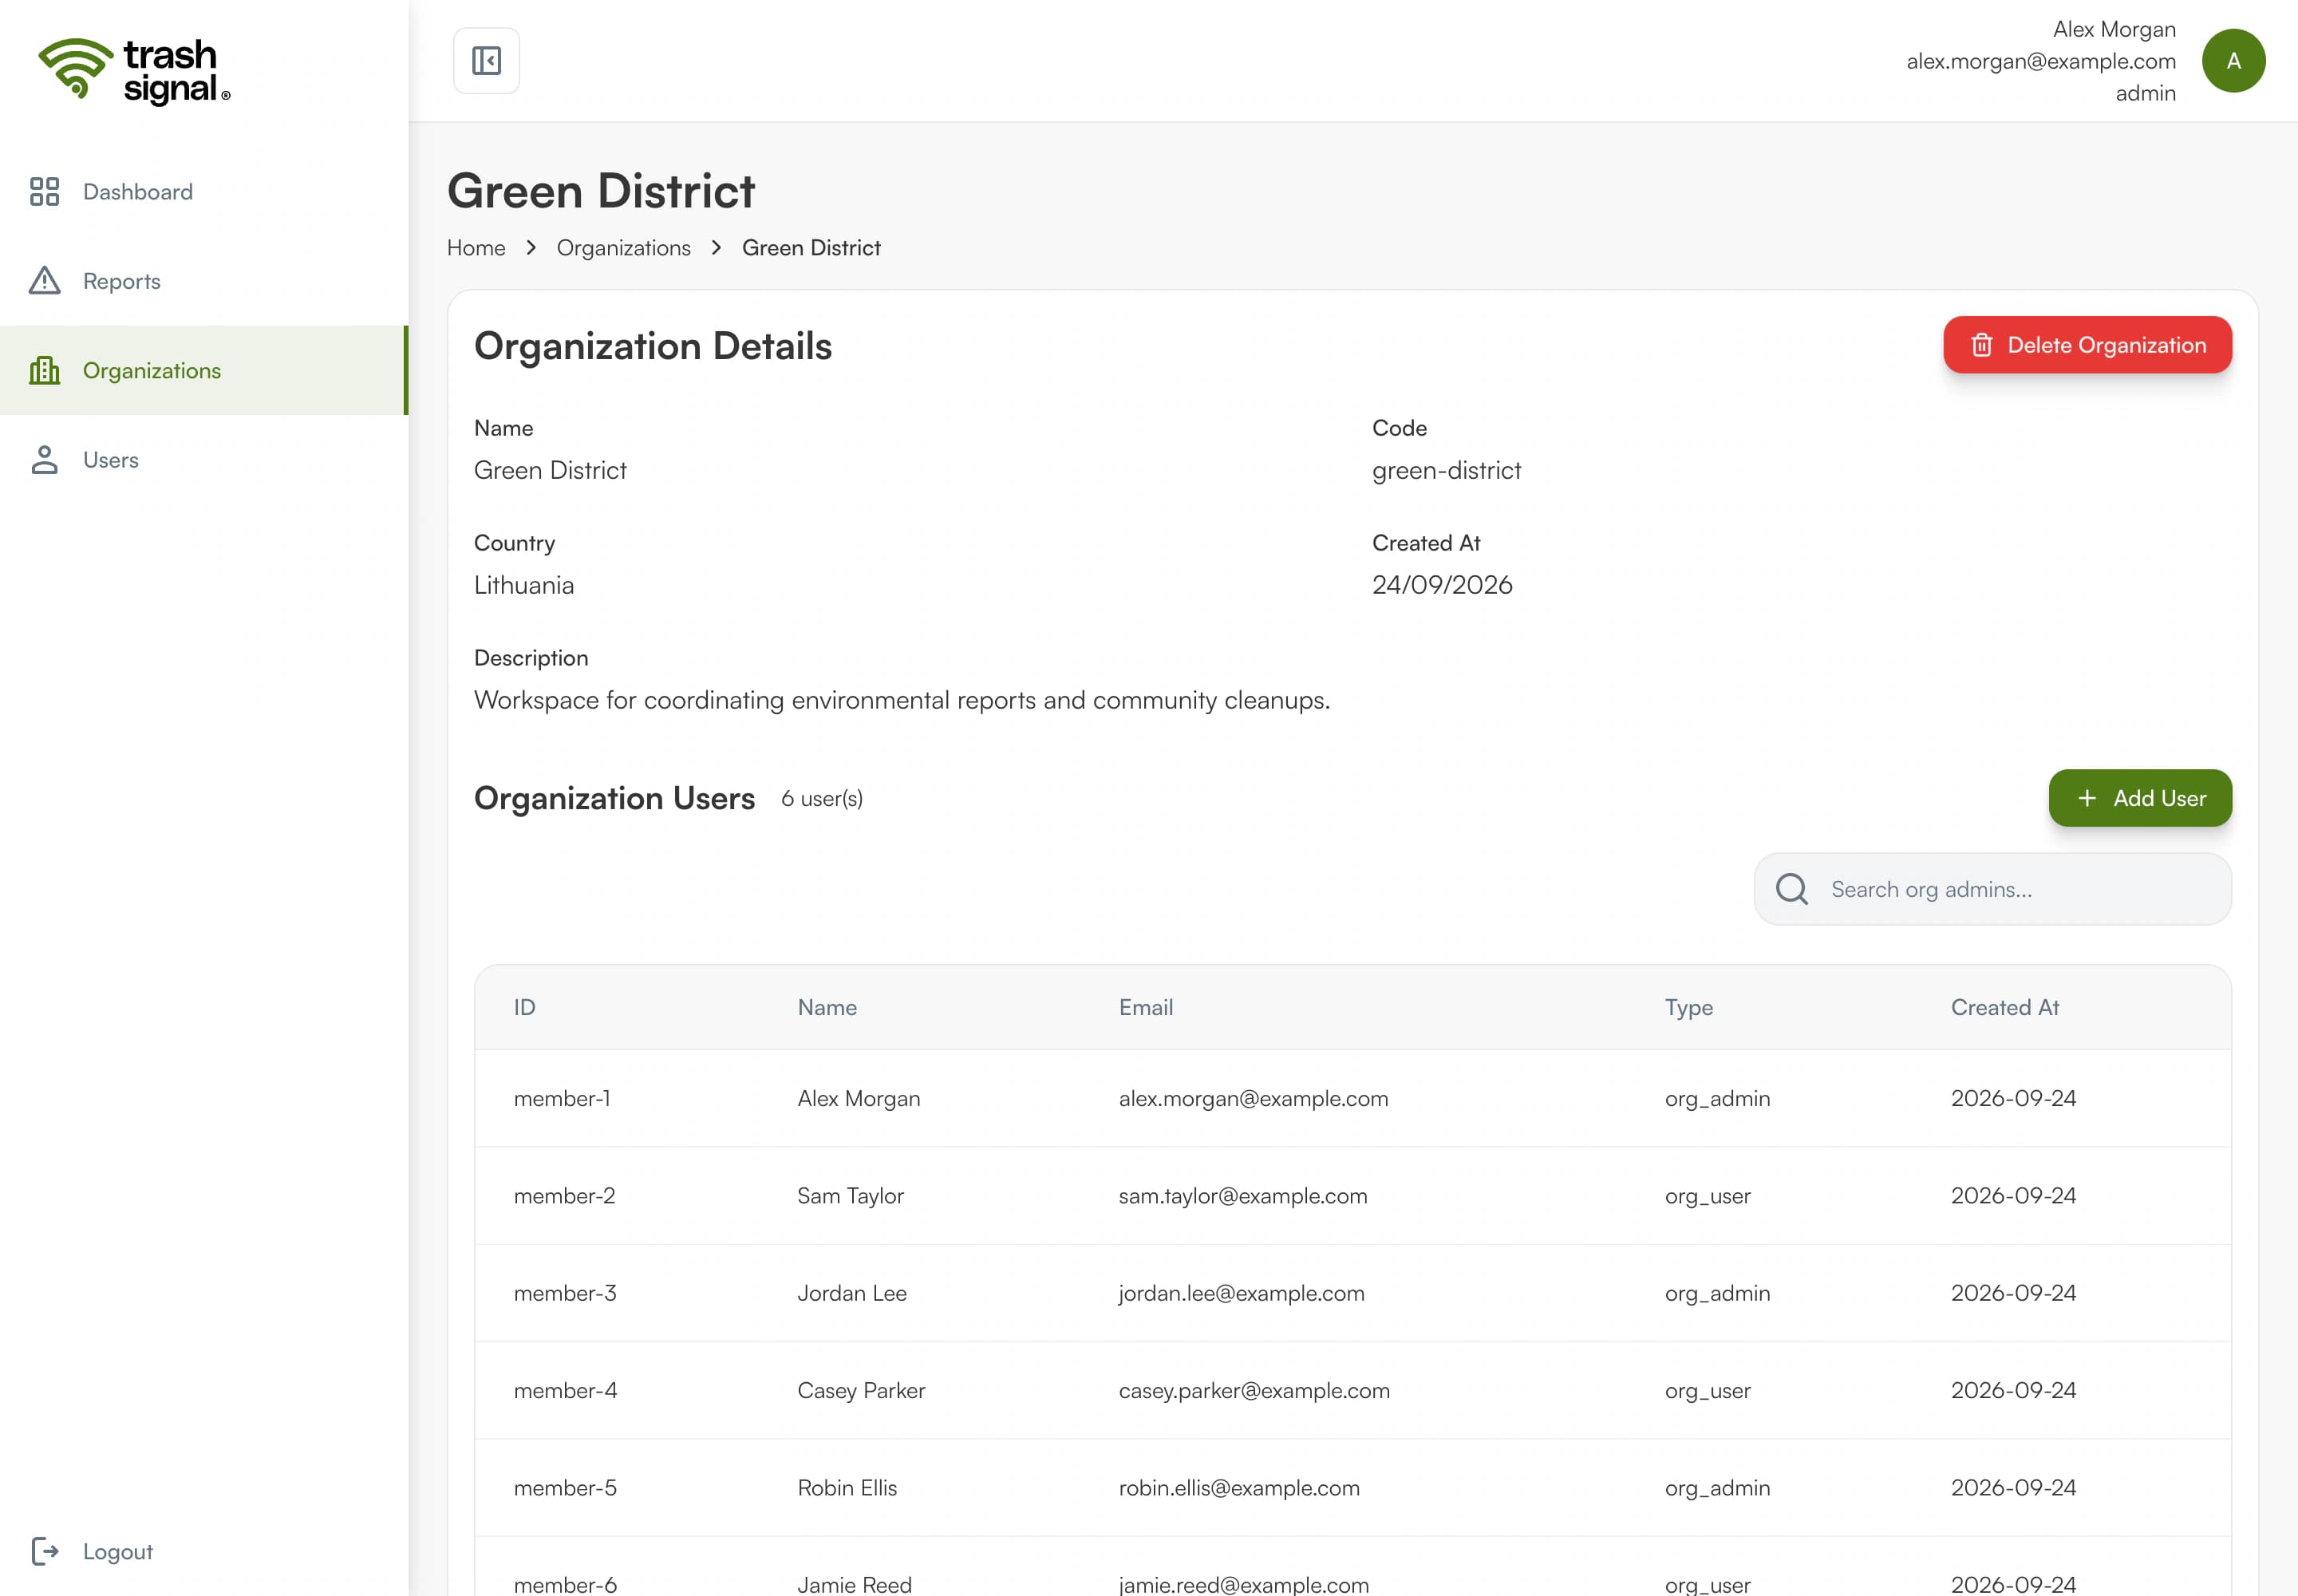
Task: Select the Casey Parker row name
Action: pyautogui.click(x=861, y=1390)
